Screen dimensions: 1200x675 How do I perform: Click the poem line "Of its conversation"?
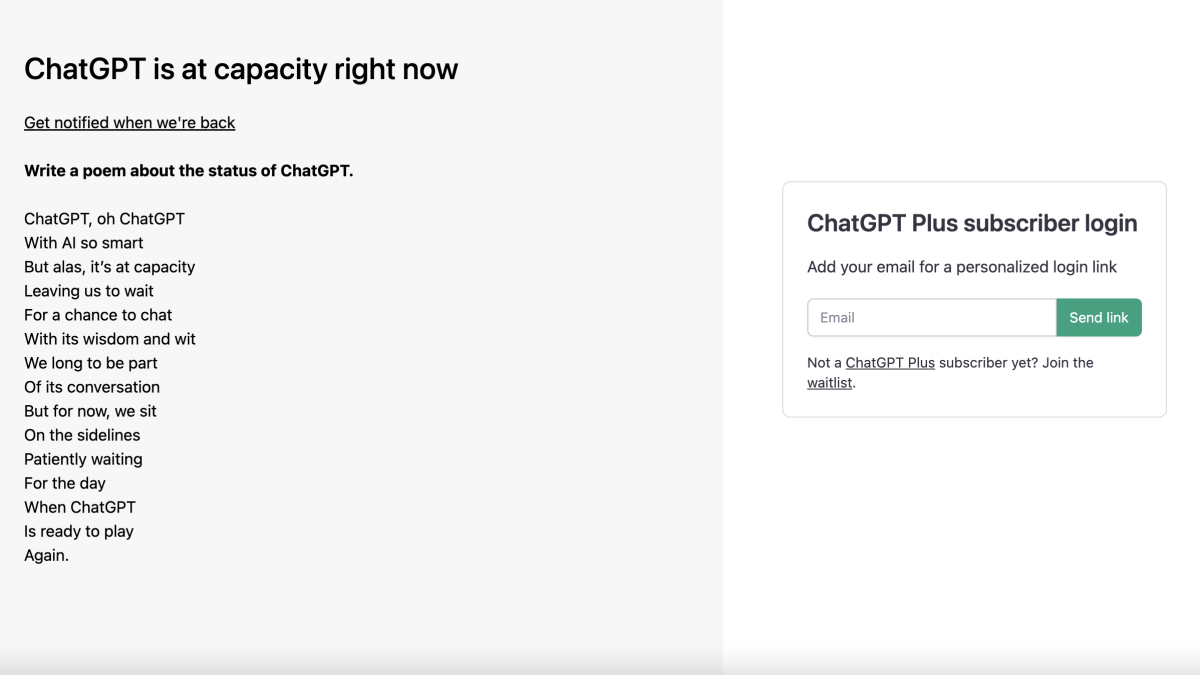point(92,387)
